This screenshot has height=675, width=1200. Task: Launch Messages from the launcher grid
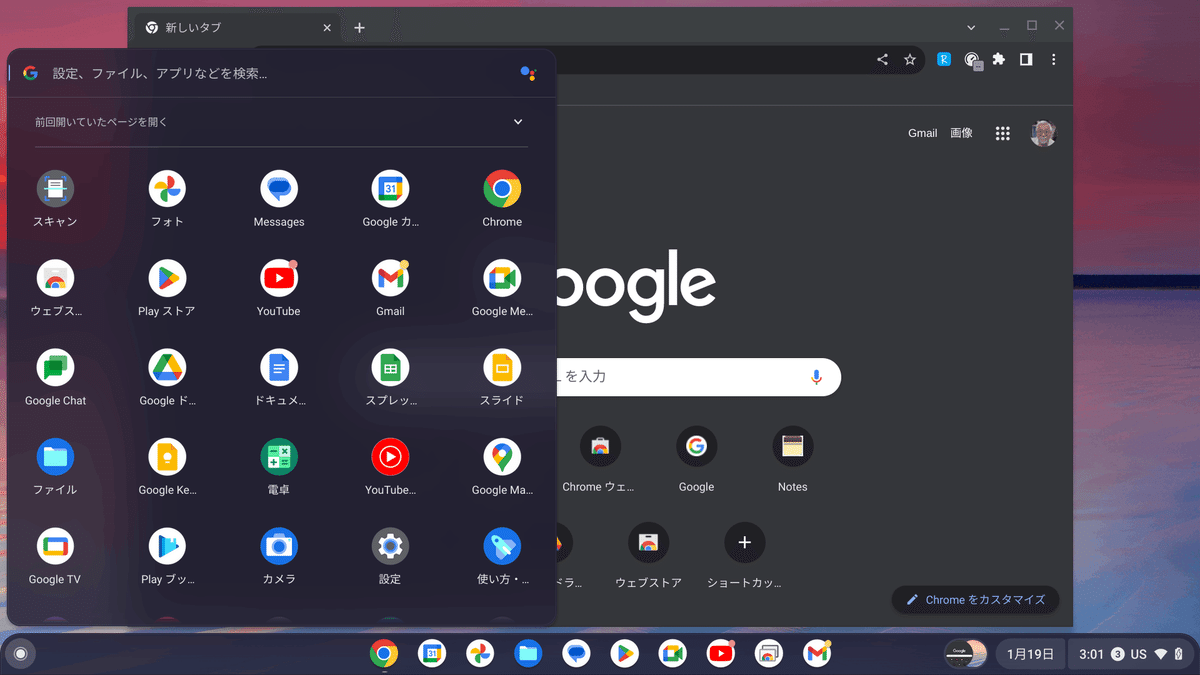pos(279,189)
